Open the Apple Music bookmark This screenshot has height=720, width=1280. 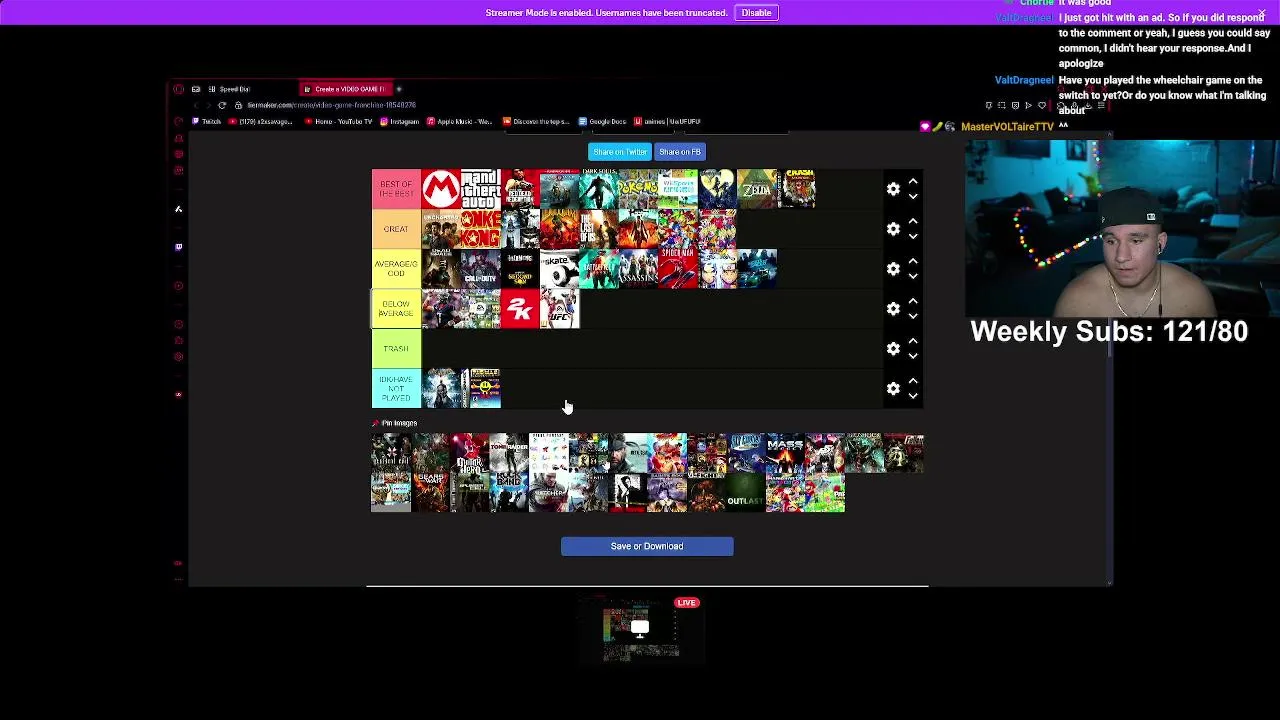point(460,122)
